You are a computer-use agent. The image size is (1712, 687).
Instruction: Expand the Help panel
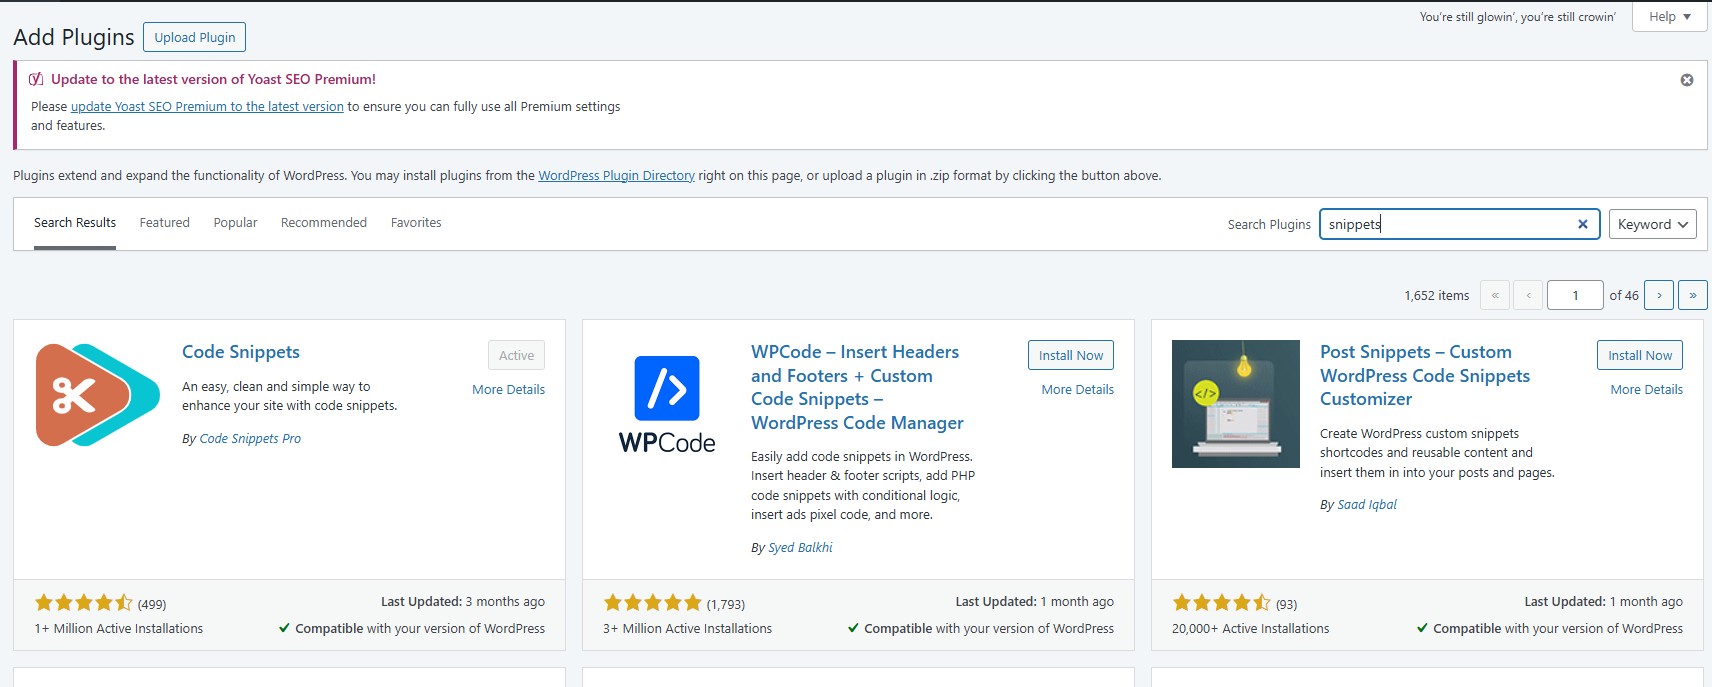[1670, 17]
